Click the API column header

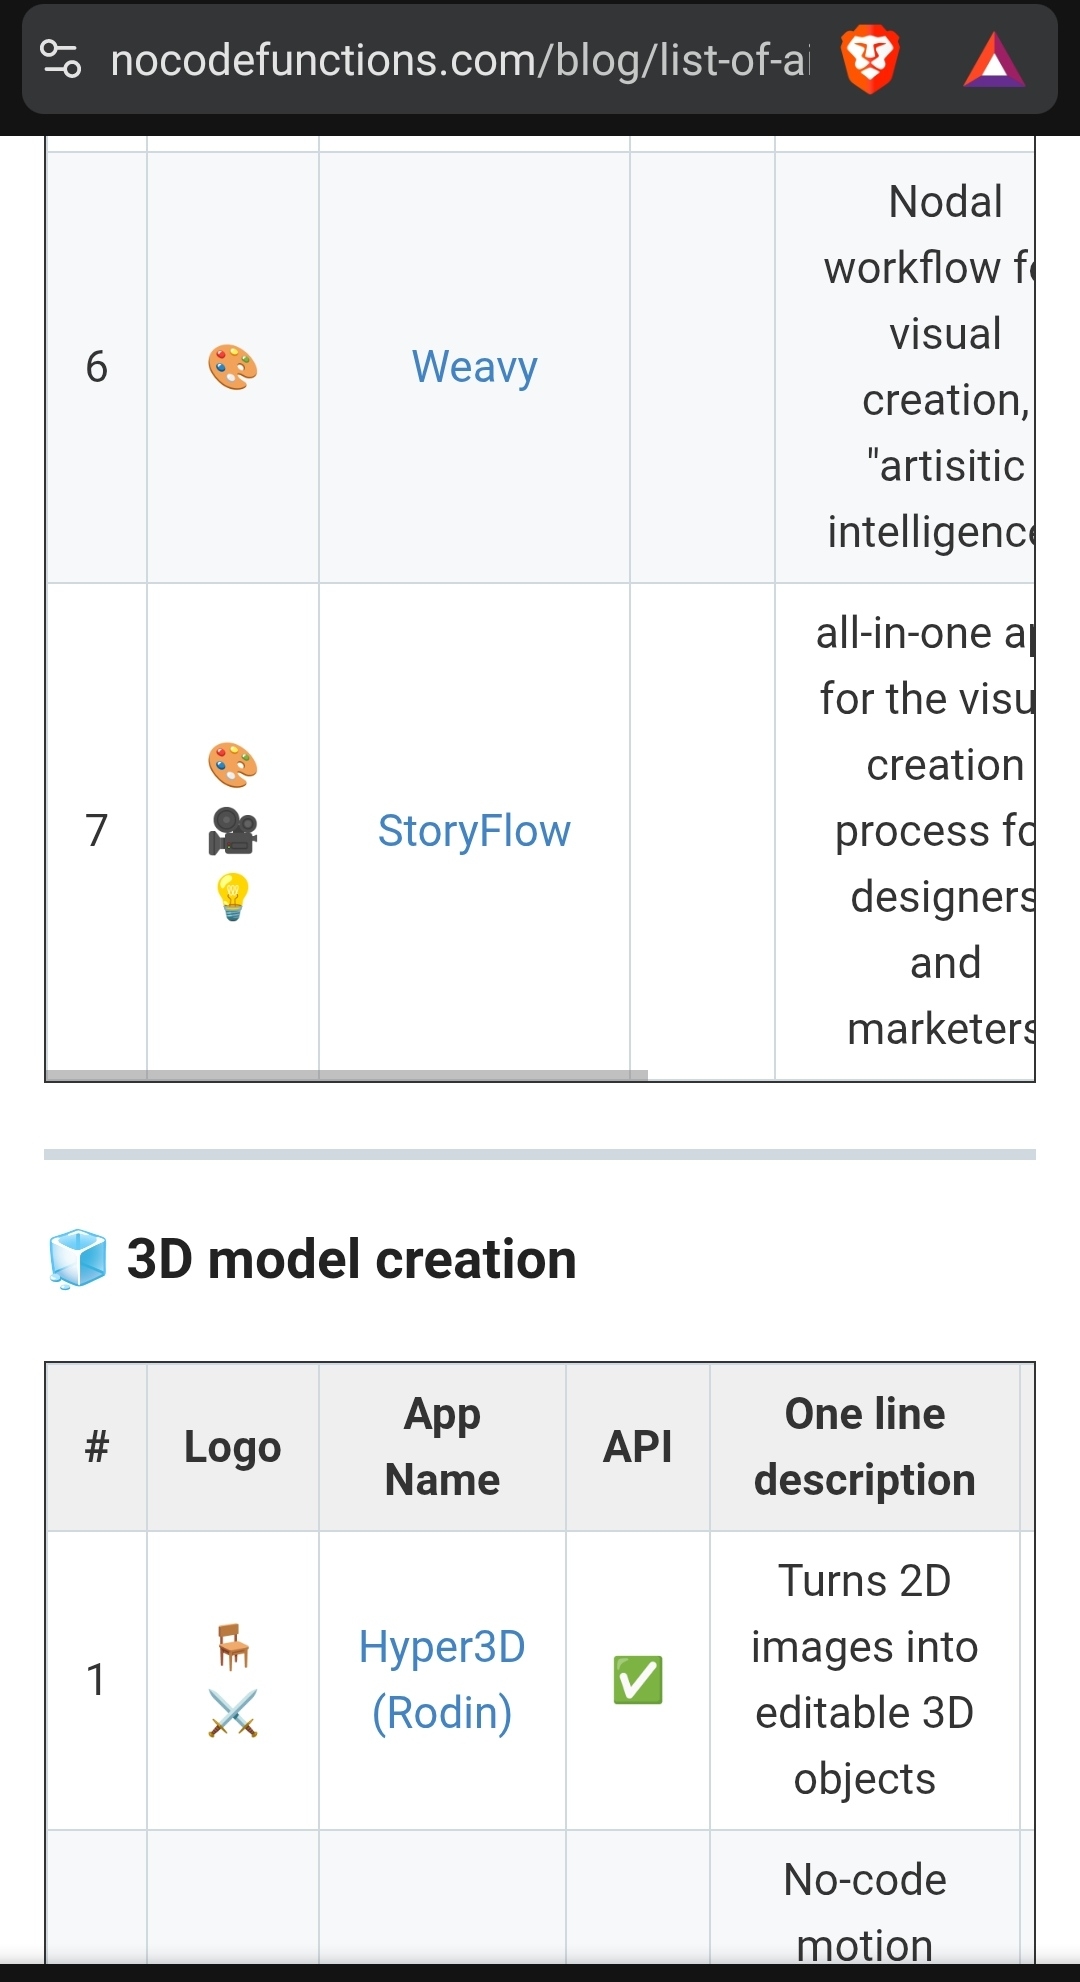tap(638, 1447)
